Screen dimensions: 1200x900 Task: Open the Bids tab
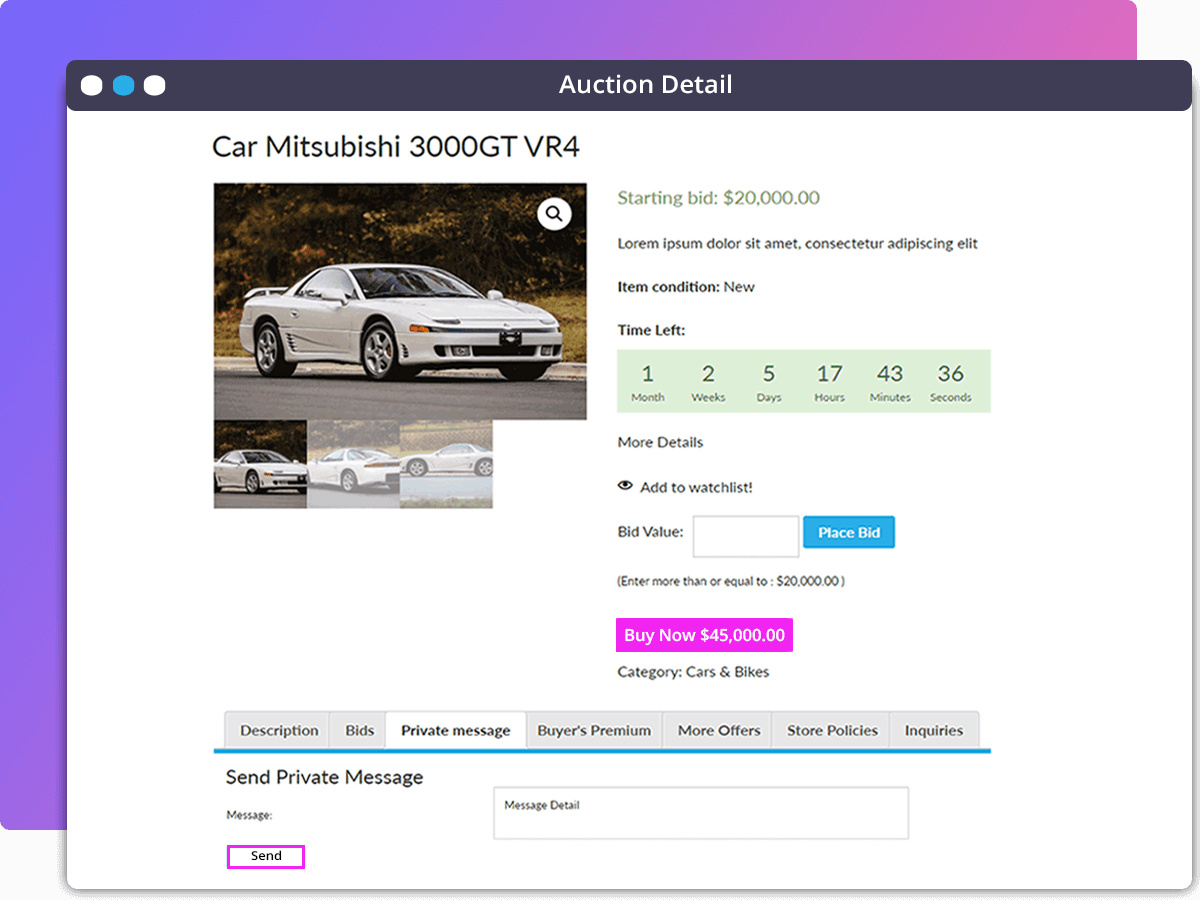pyautogui.click(x=359, y=730)
